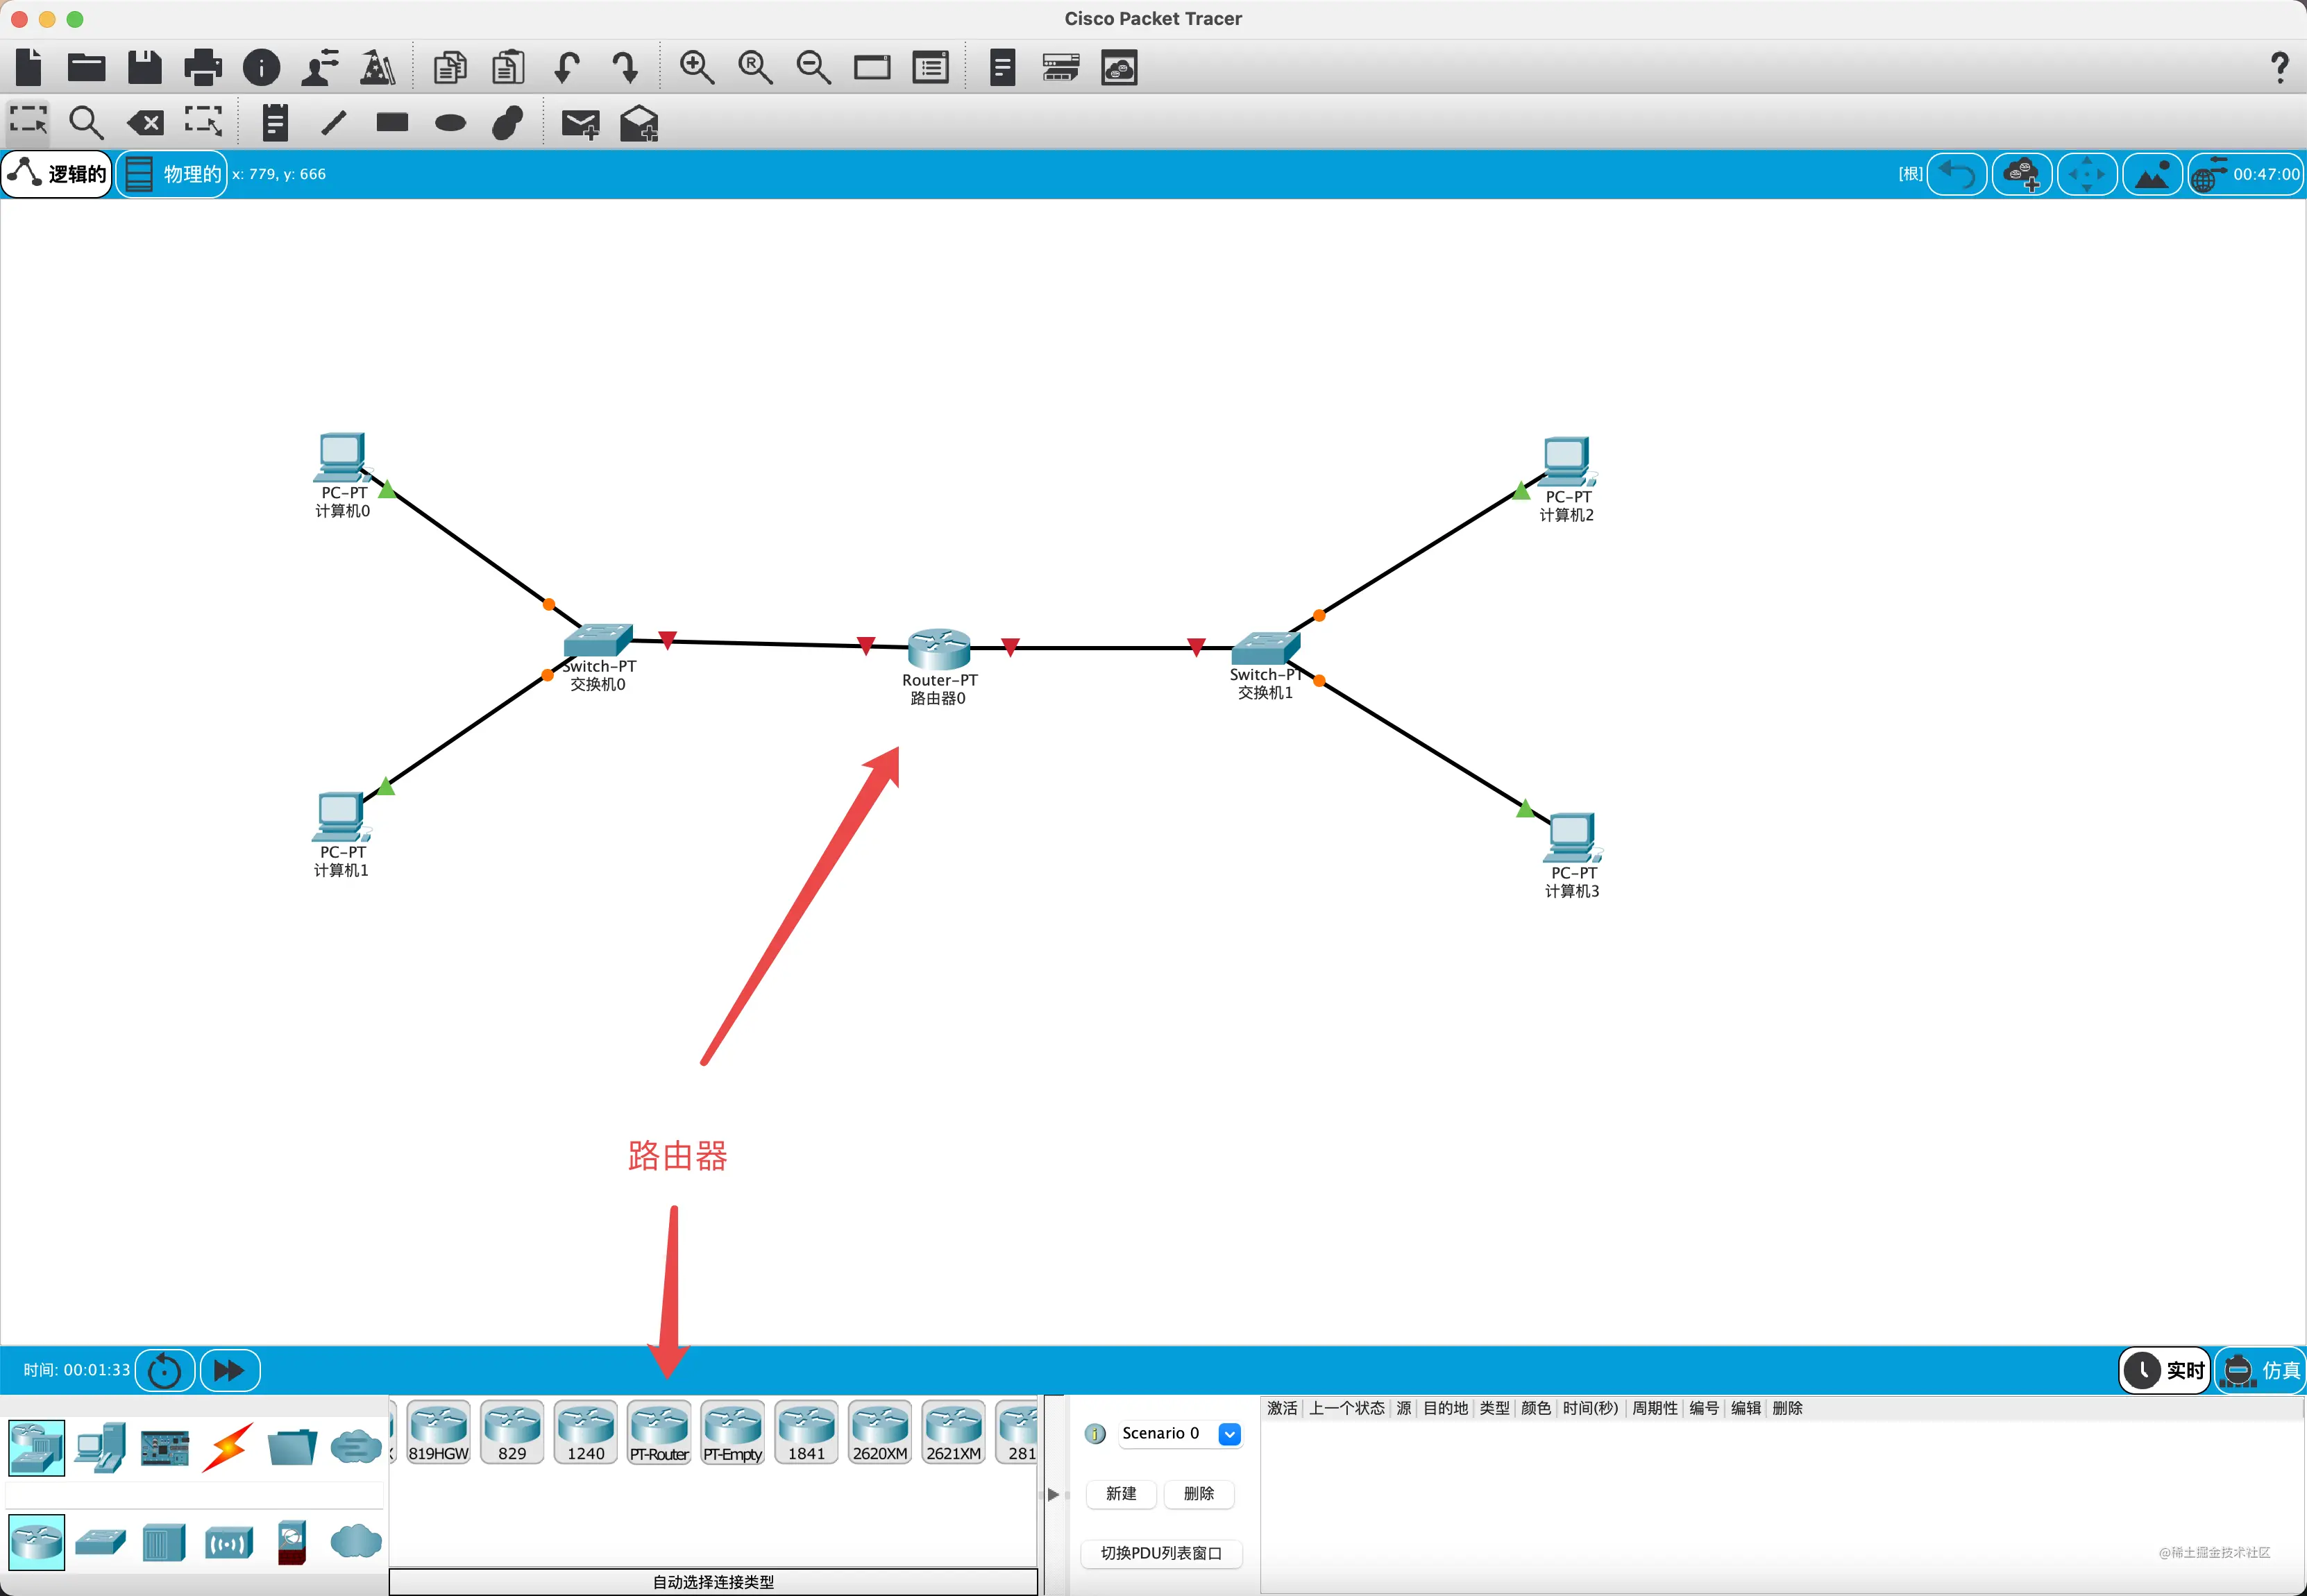The width and height of the screenshot is (2307, 1596).
Task: Pick the 1240 router model
Action: click(586, 1432)
